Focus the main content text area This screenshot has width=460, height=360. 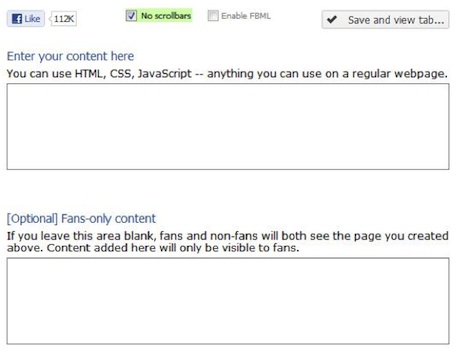(x=228, y=127)
